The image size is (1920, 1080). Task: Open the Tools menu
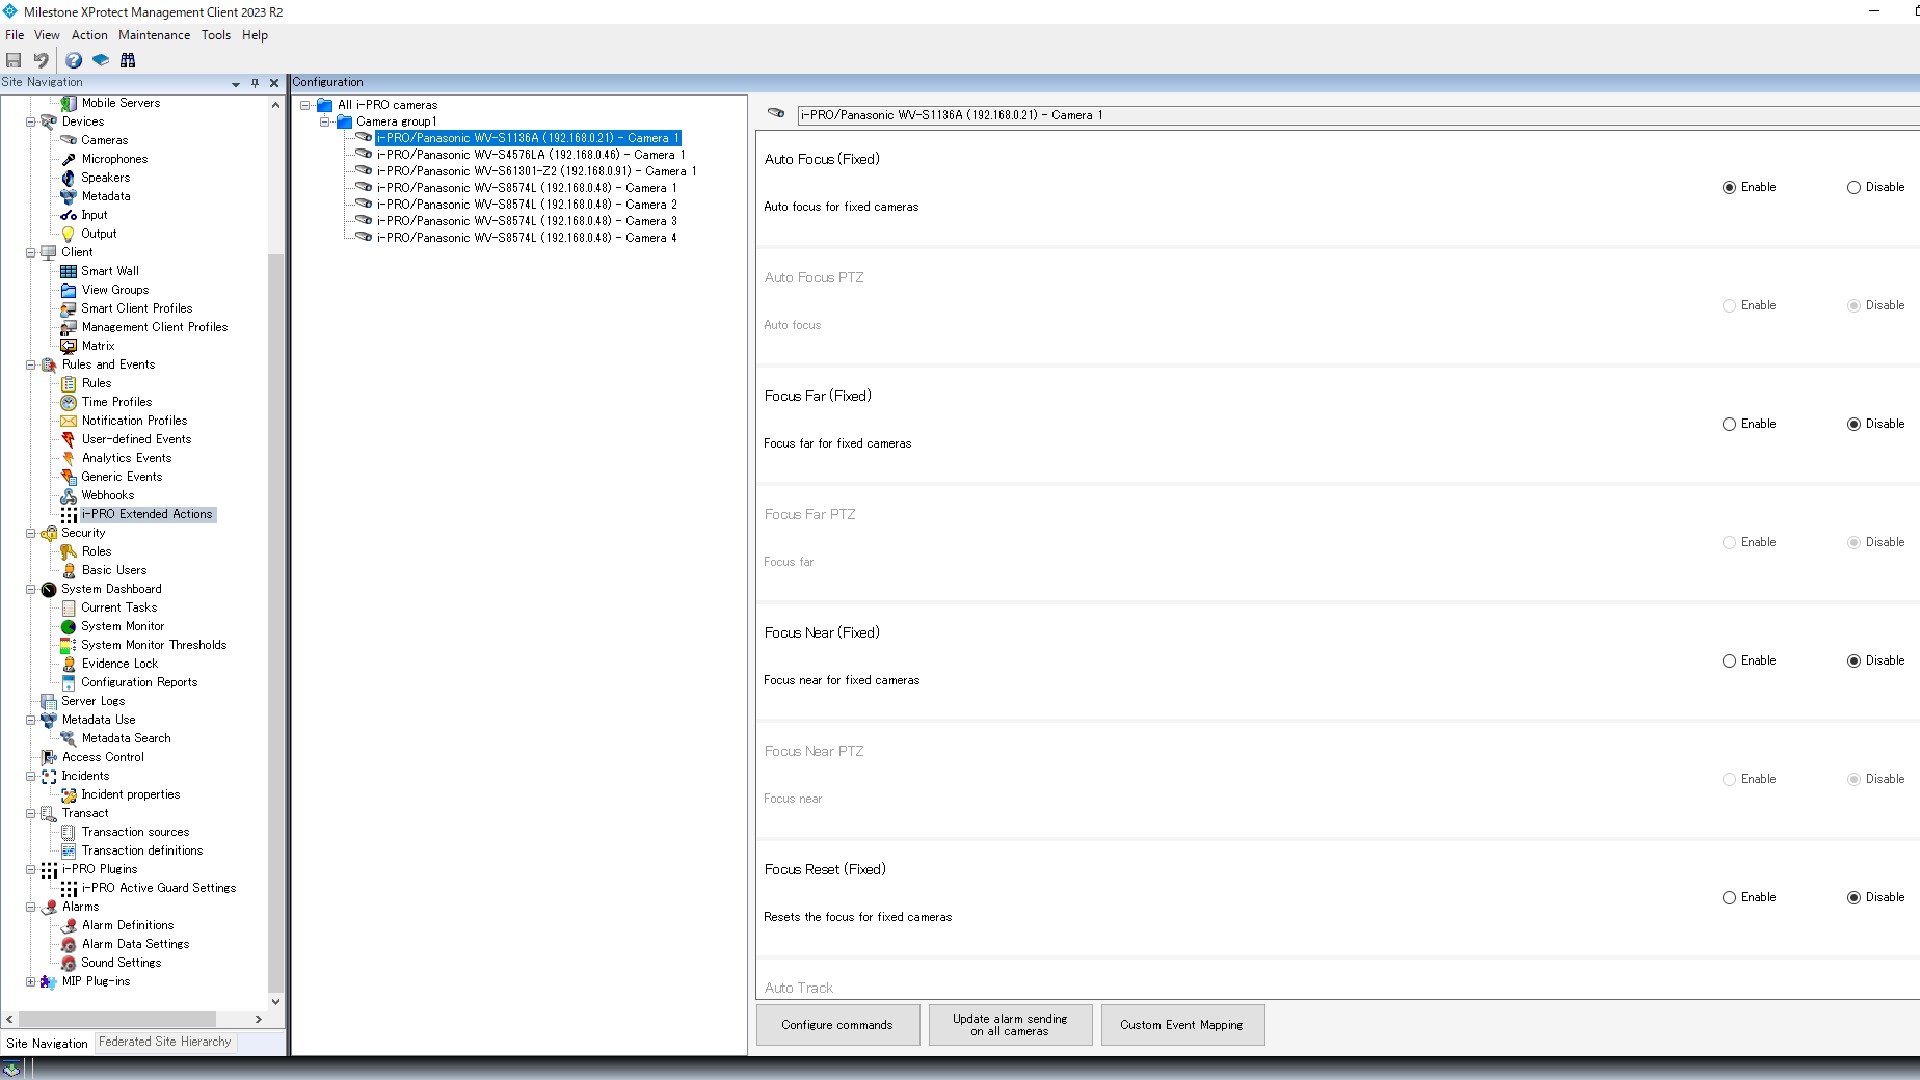click(x=216, y=34)
